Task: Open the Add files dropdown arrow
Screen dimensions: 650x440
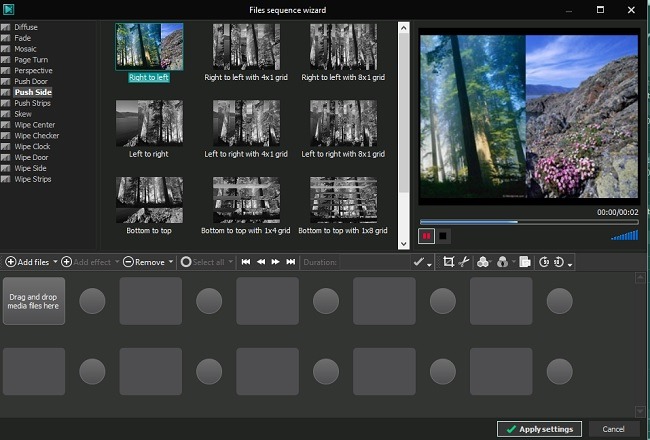Action: (55, 262)
